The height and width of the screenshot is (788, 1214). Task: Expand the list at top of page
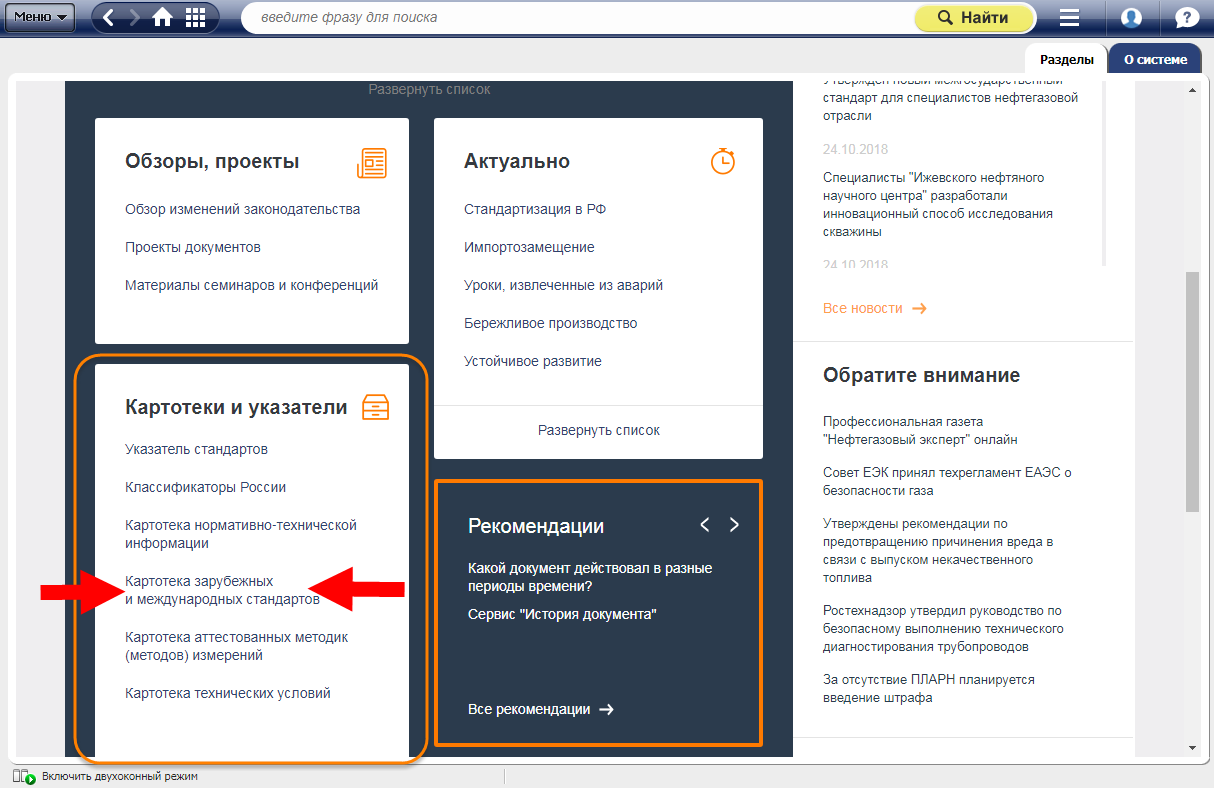click(429, 89)
